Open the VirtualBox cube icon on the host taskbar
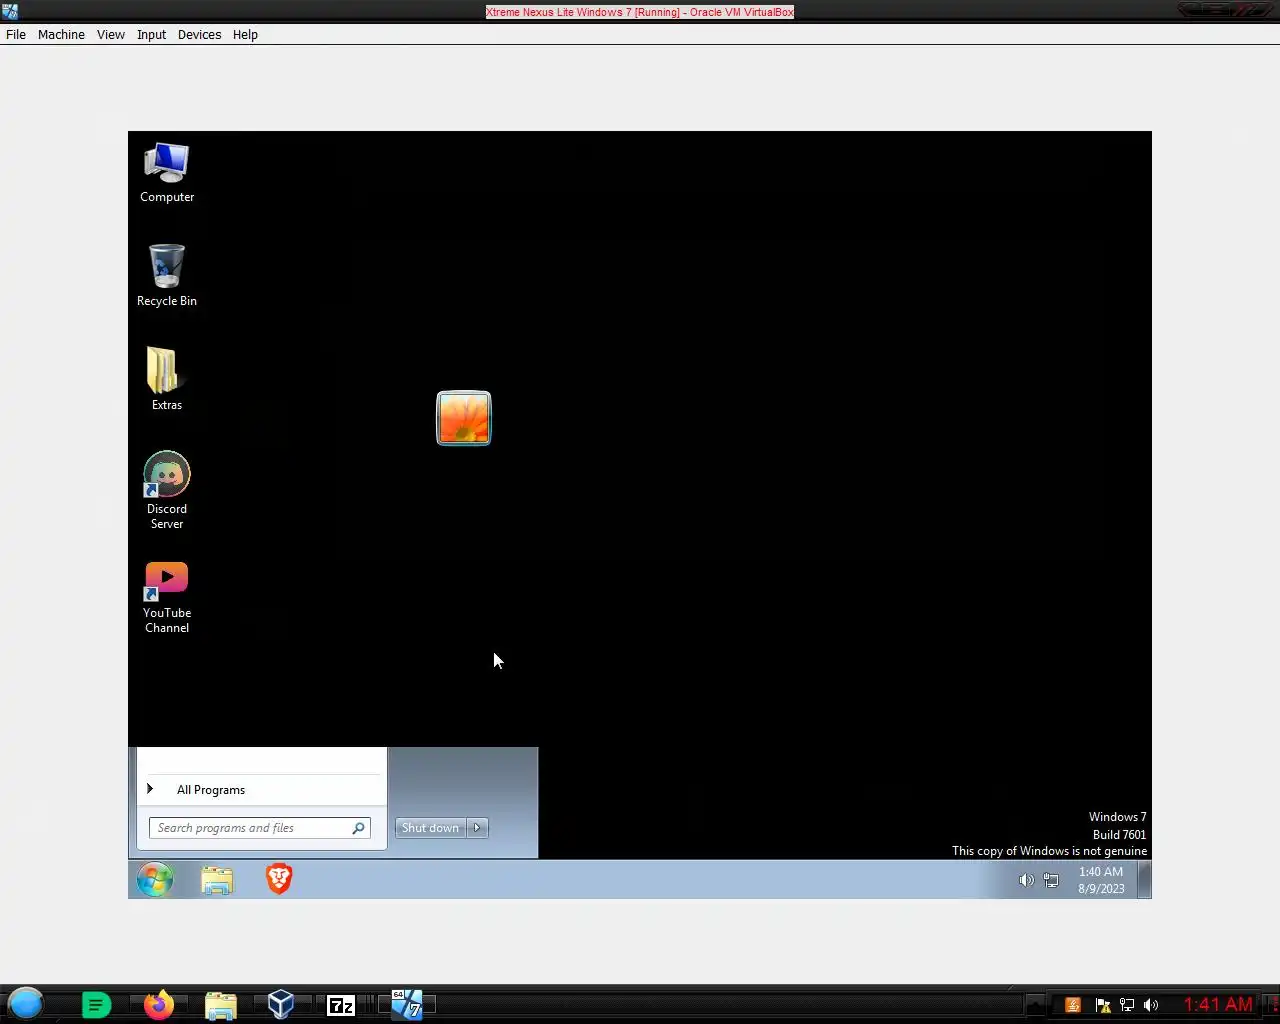 click(x=281, y=1004)
